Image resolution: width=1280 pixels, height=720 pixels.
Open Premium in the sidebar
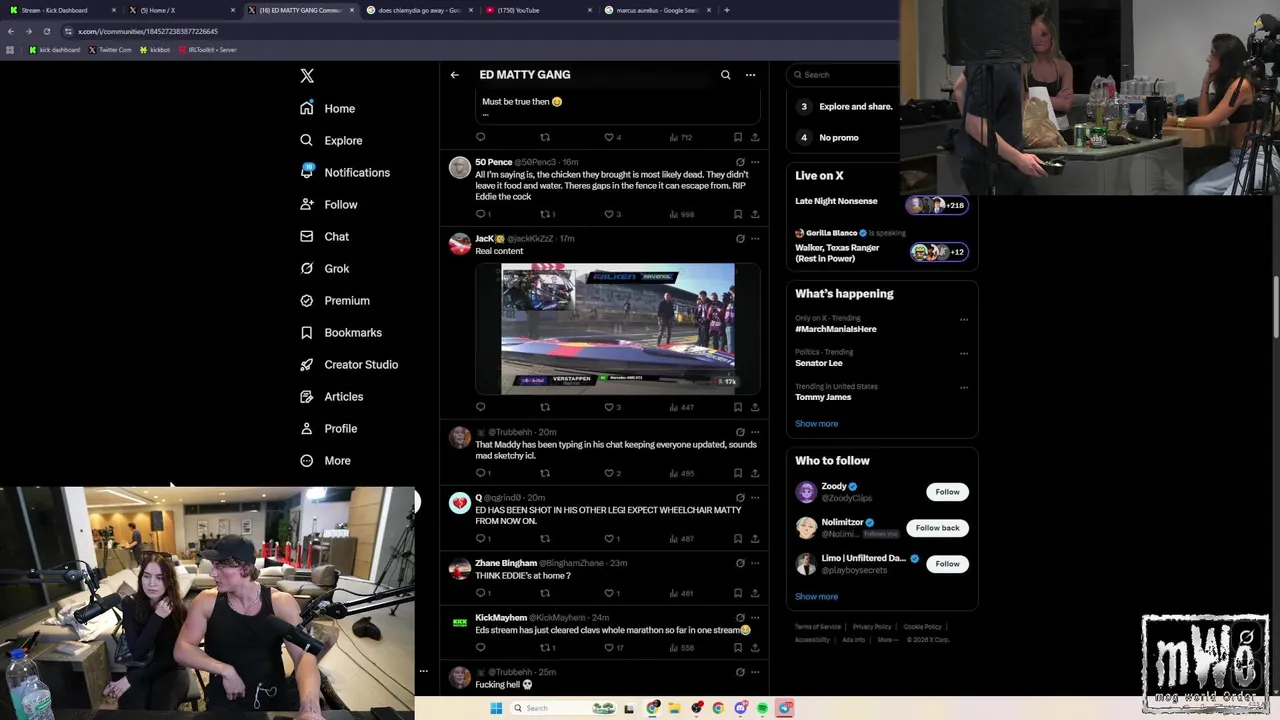(x=335, y=300)
